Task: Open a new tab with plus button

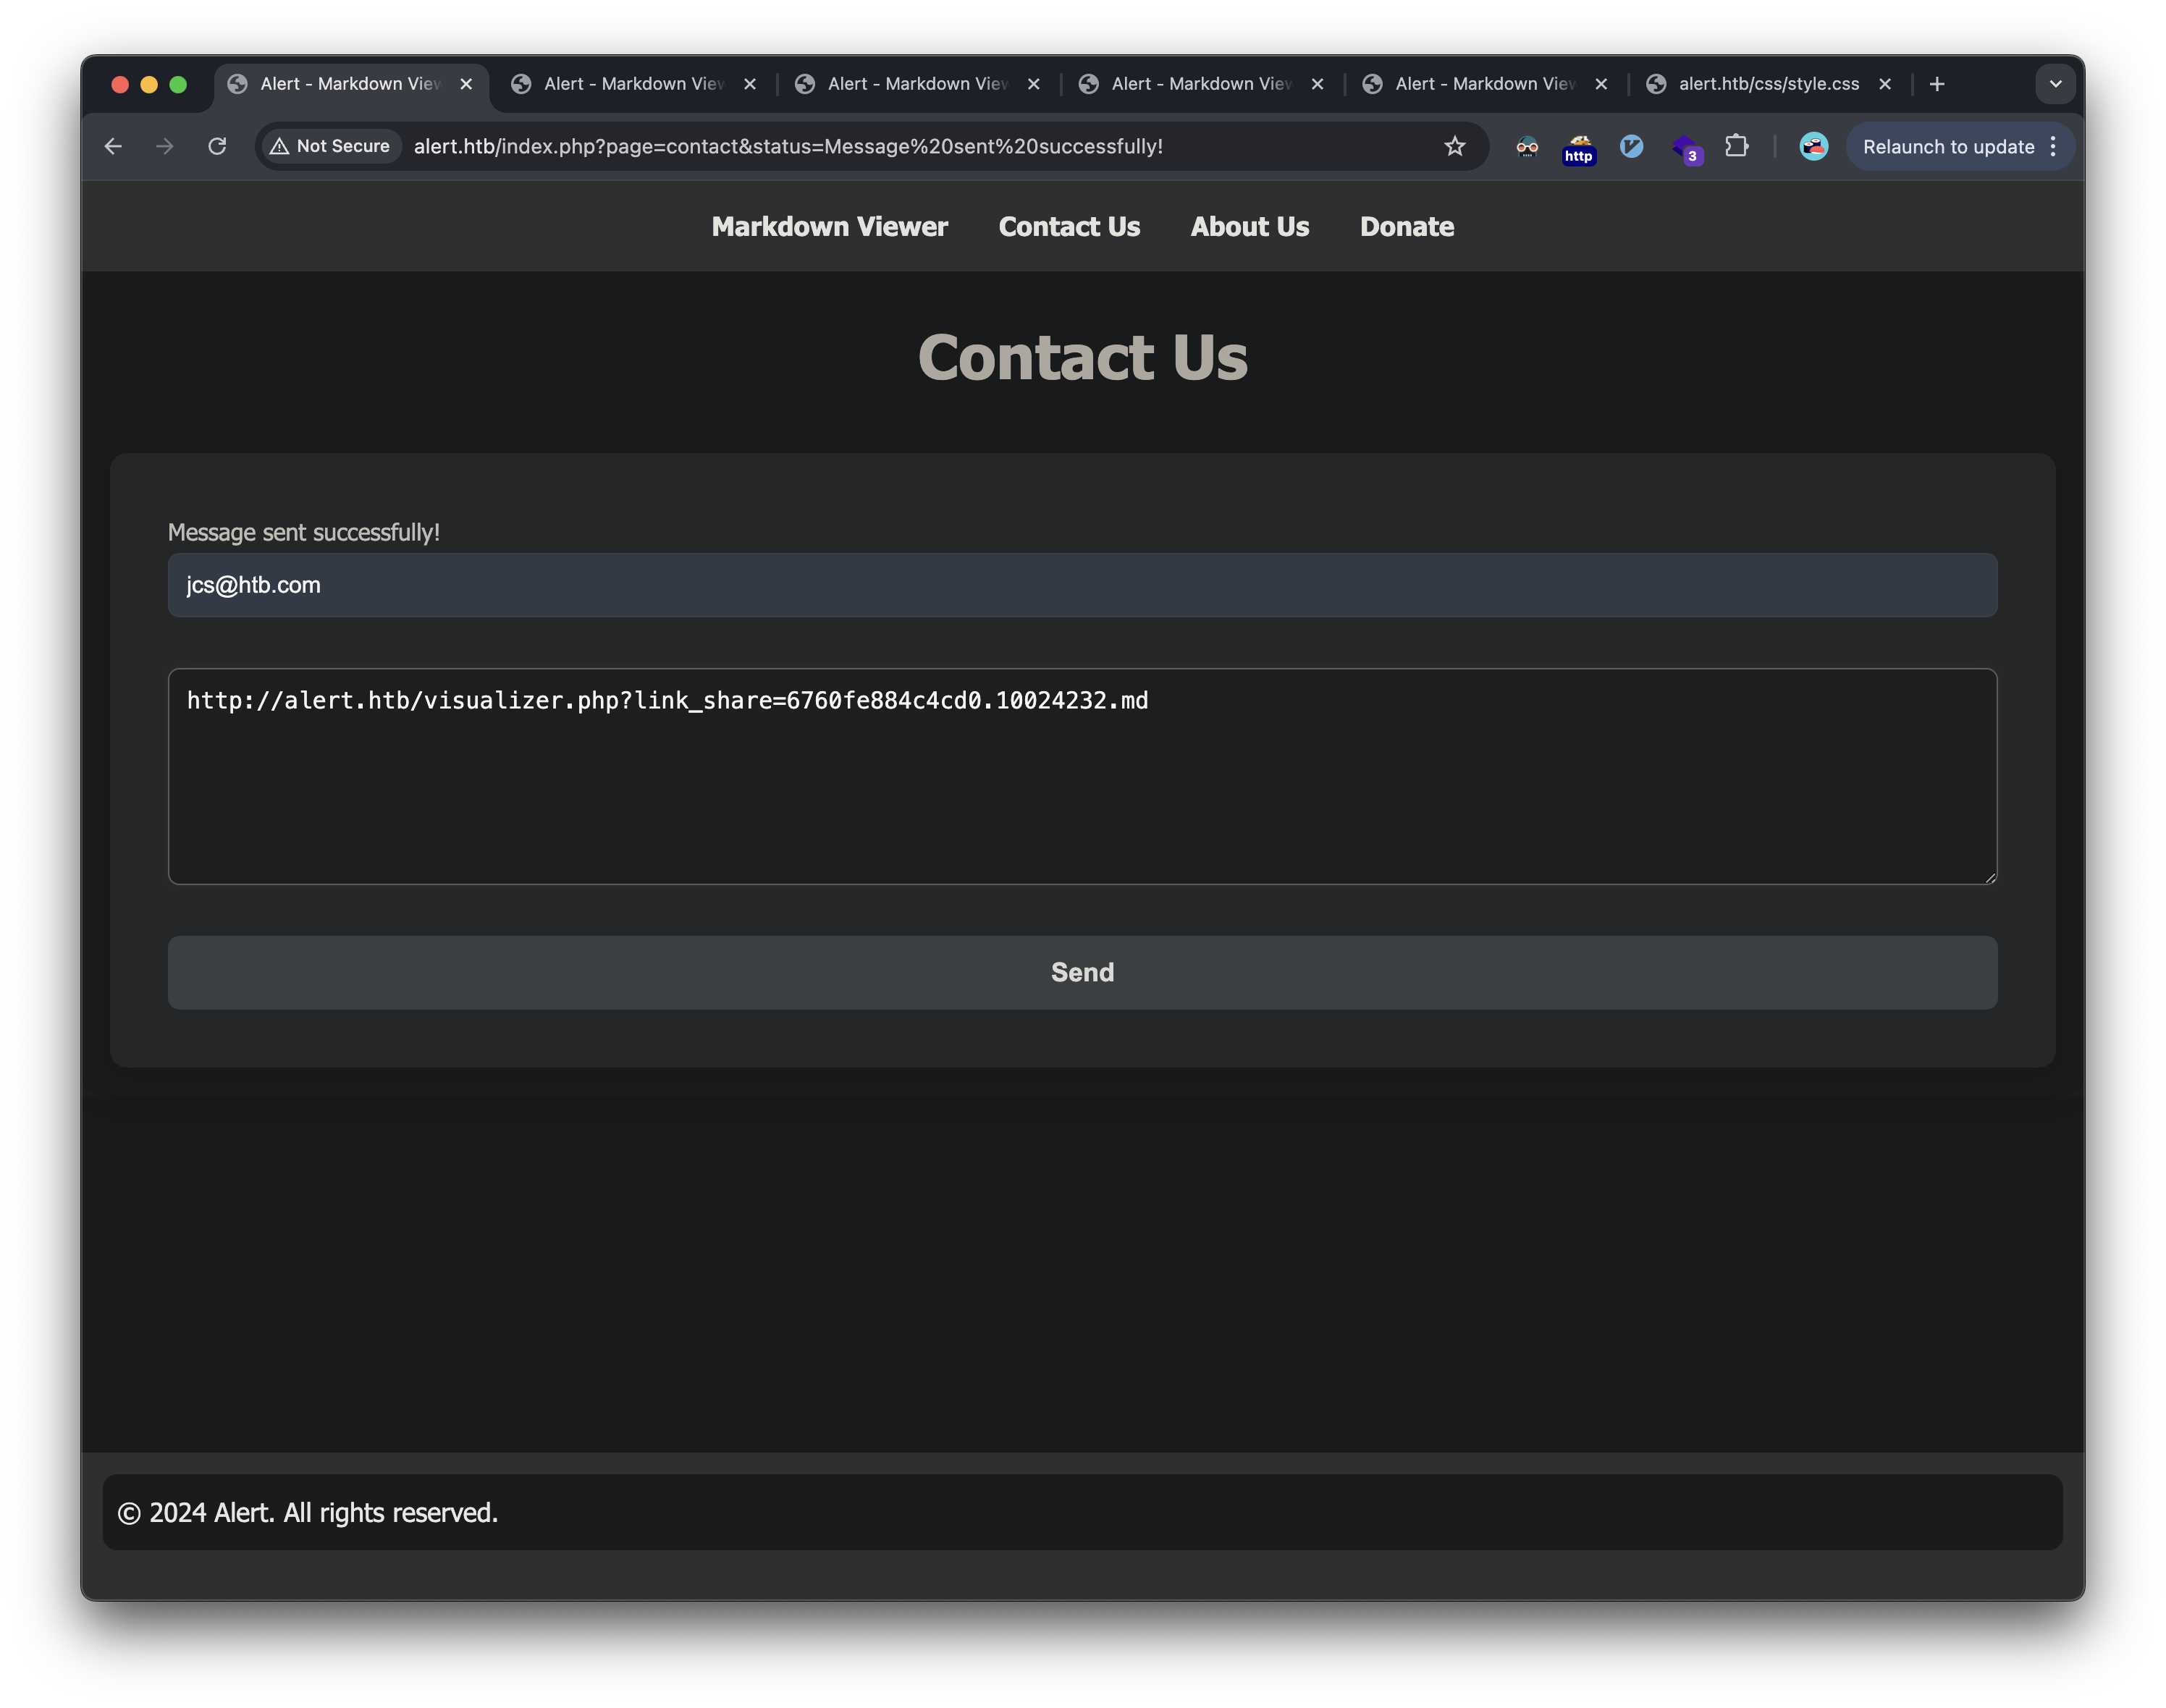Action: [1937, 84]
